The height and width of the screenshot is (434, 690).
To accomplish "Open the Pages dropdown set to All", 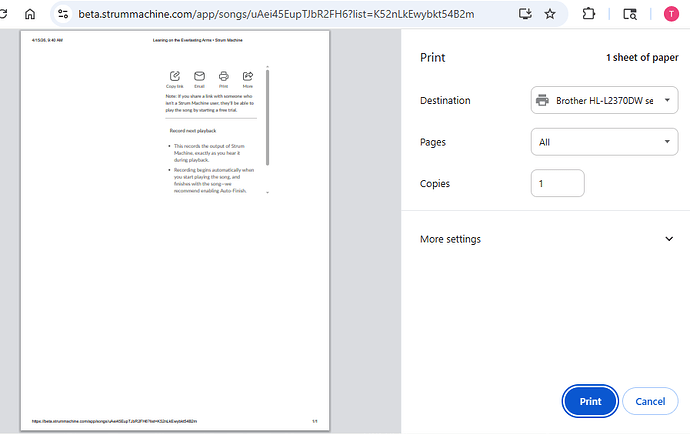I will point(604,142).
